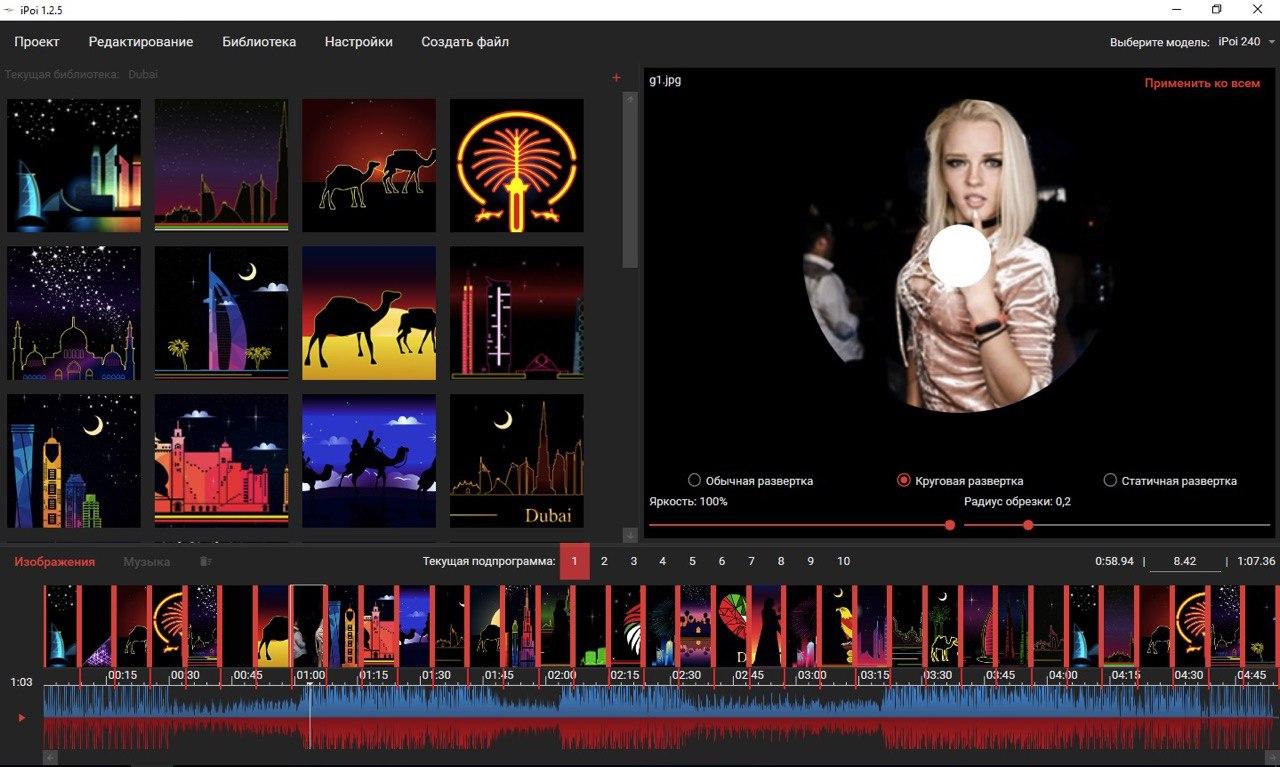This screenshot has height=767, width=1280.
Task: Click the g1.jpg file name label
Action: [665, 80]
